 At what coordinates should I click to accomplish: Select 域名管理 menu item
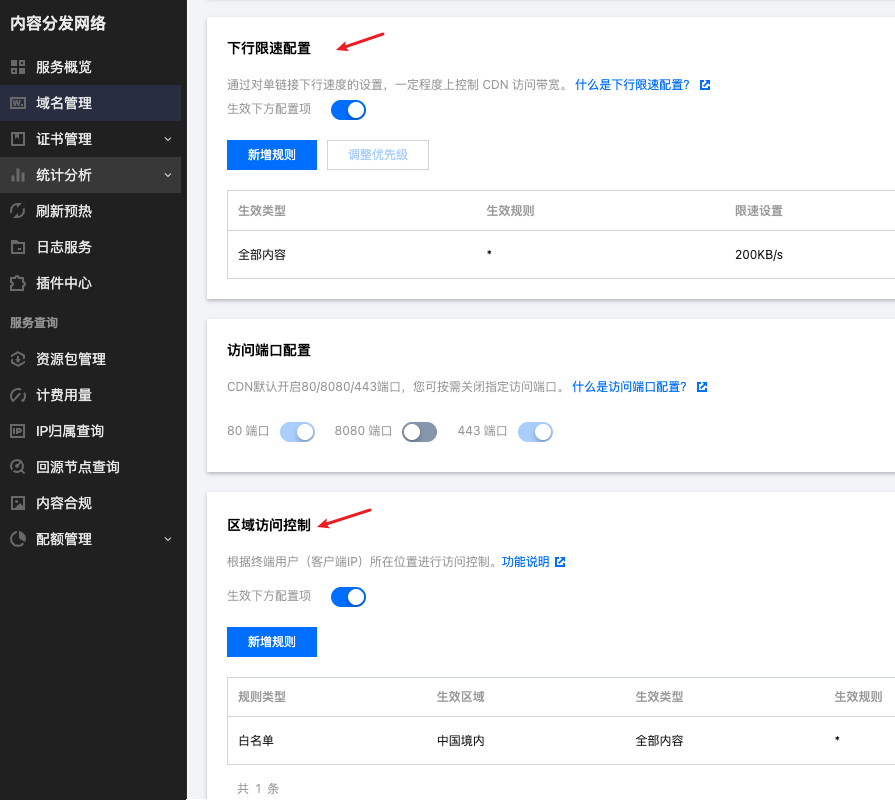(x=90, y=103)
